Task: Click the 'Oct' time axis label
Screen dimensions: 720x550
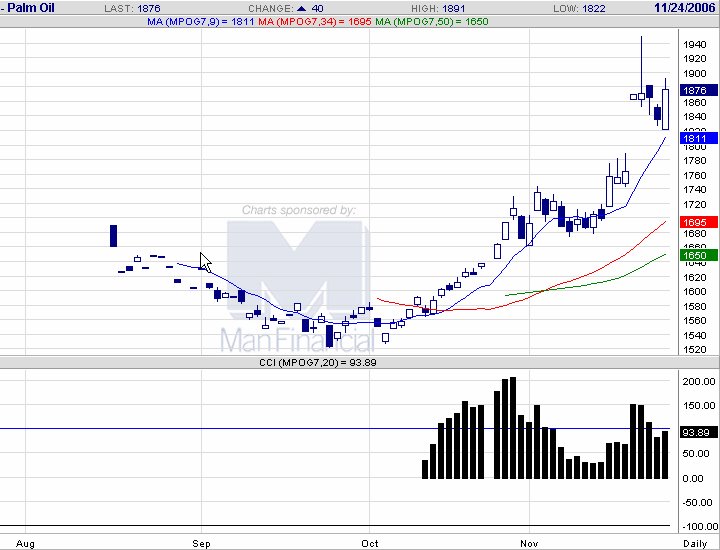Action: 370,544
